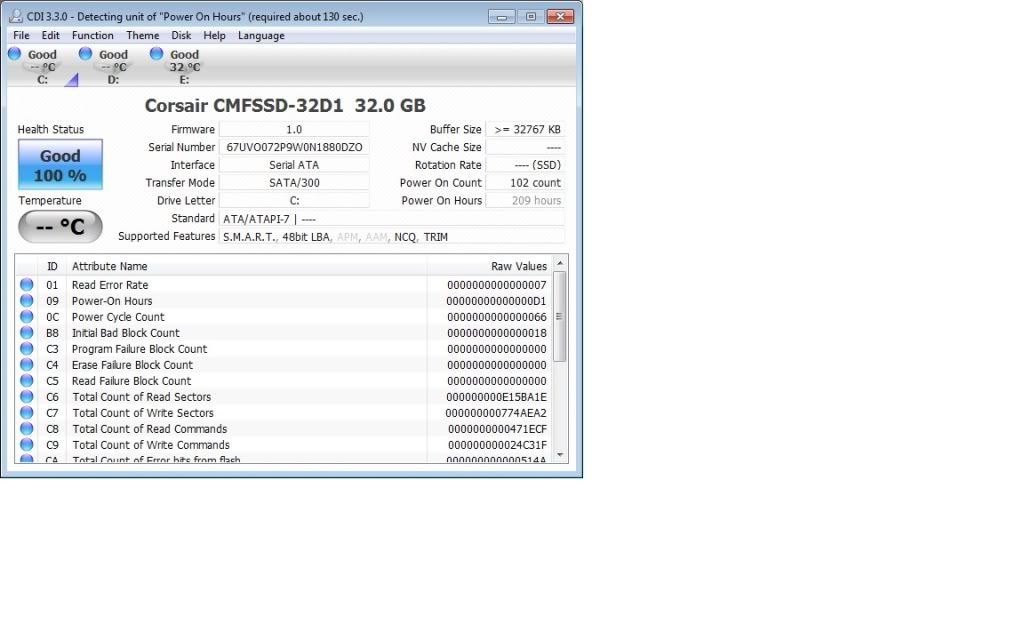The width and height of the screenshot is (1024, 640).
Task: Click the -- °C temperature button
Action: [60, 227]
